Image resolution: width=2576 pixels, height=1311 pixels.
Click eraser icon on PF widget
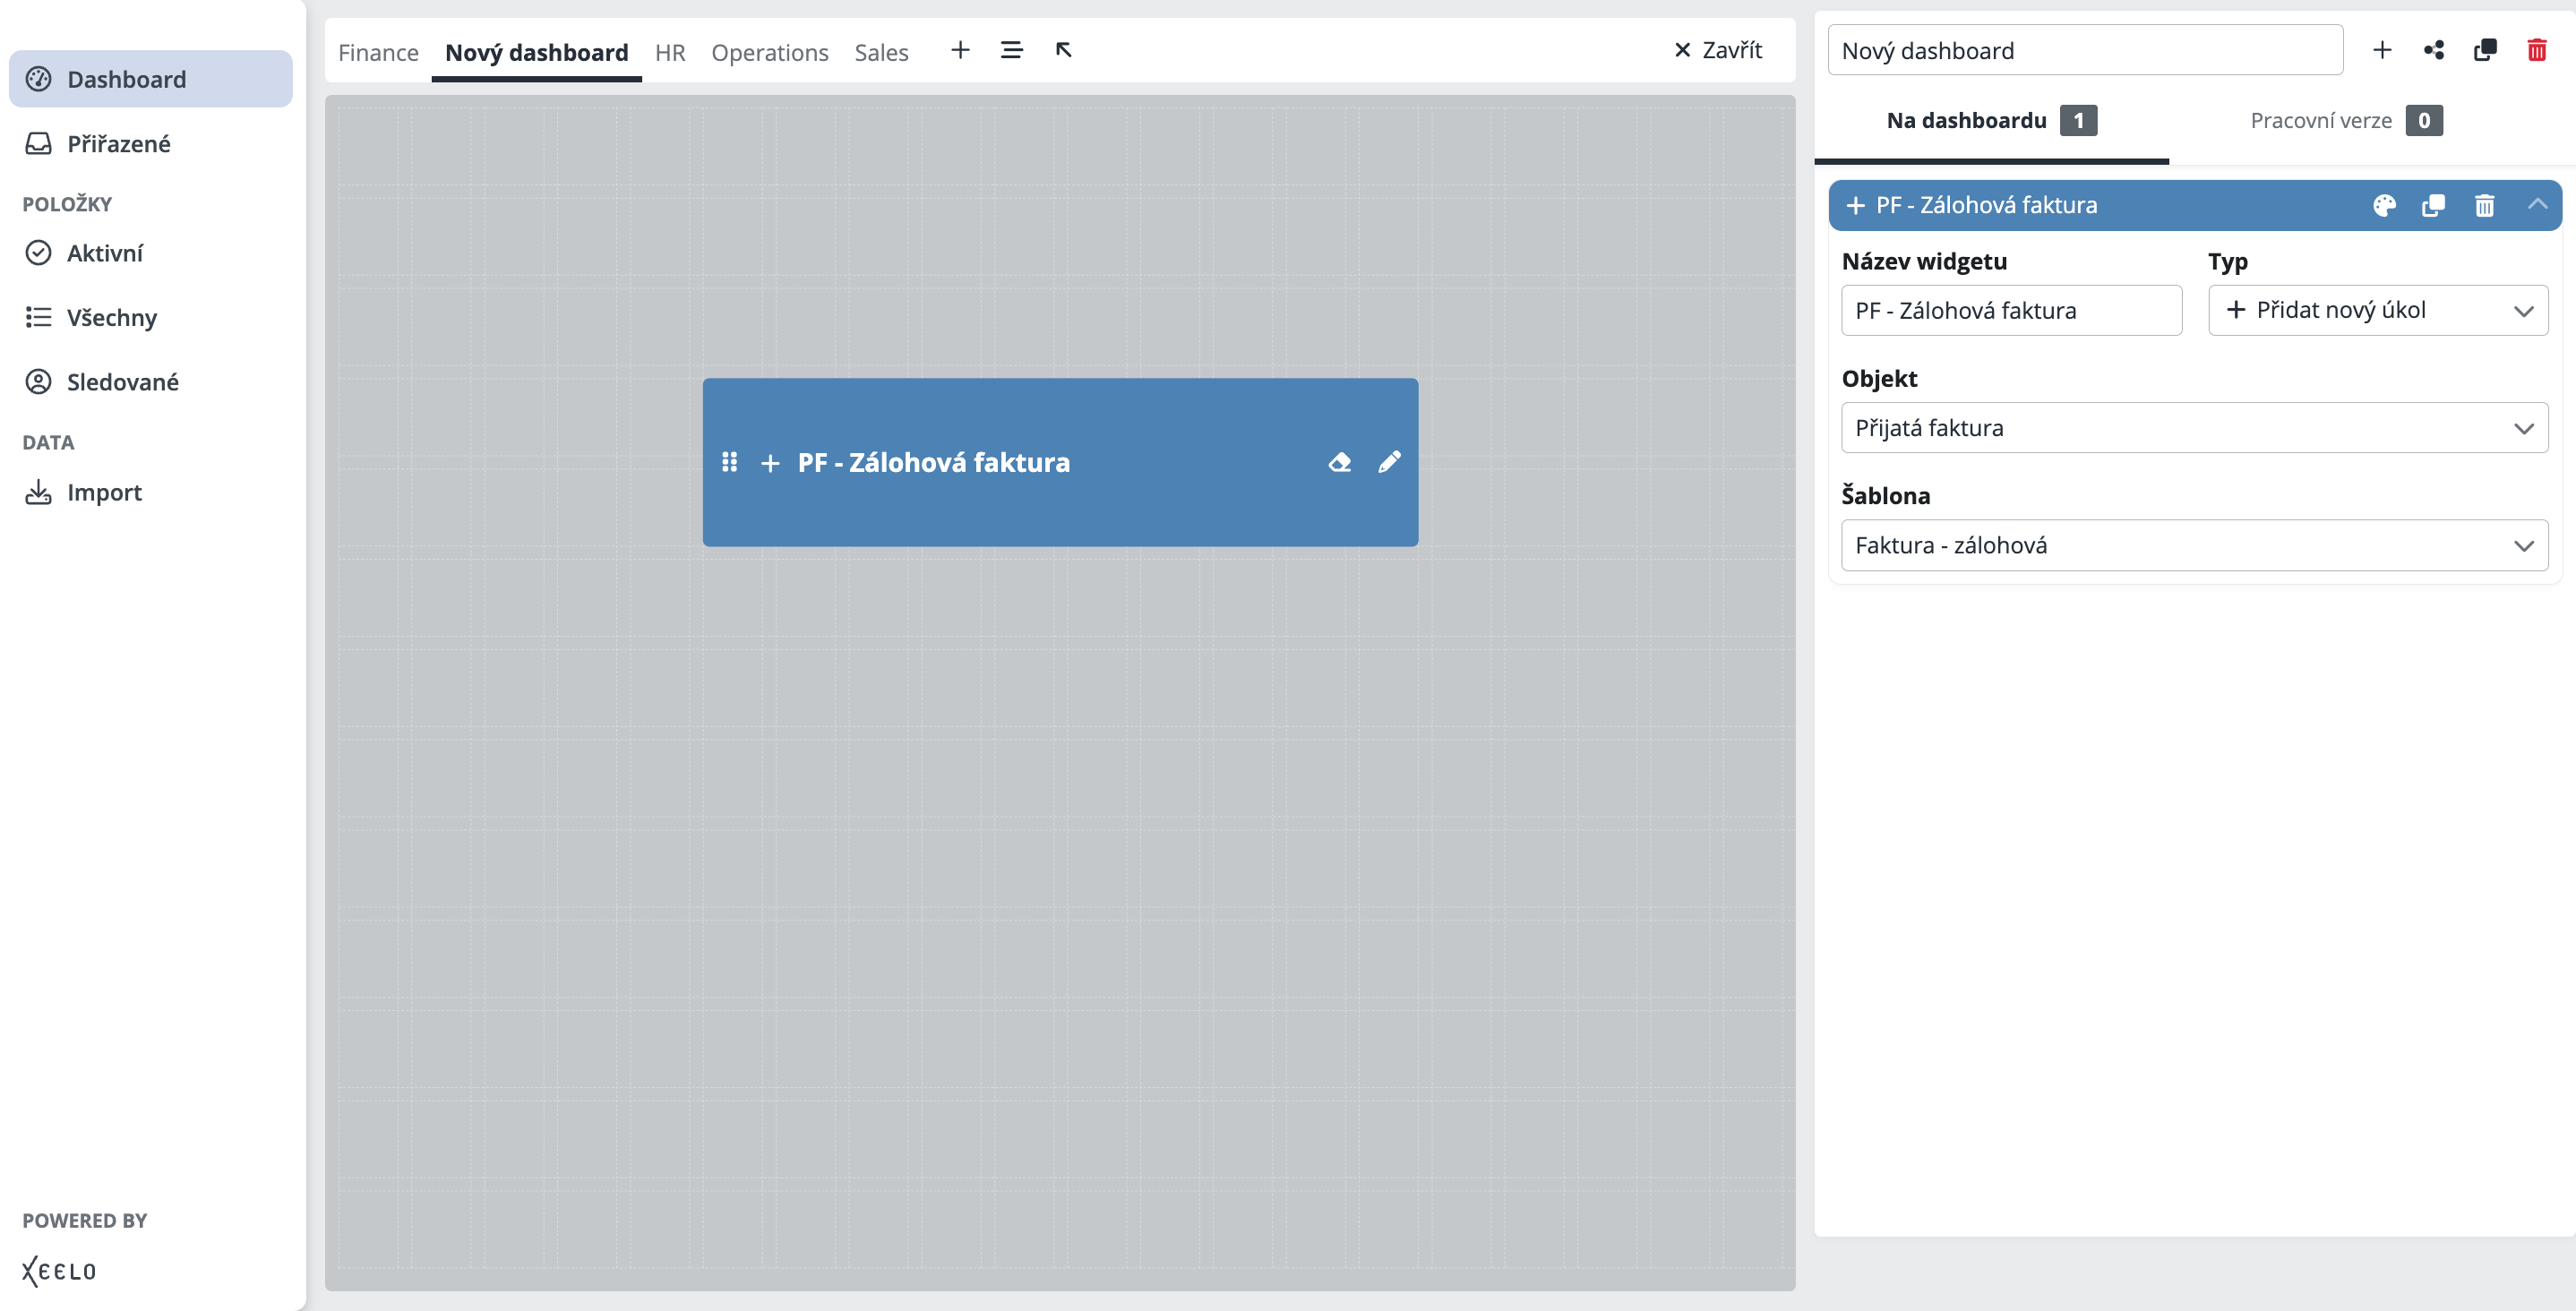1339,462
